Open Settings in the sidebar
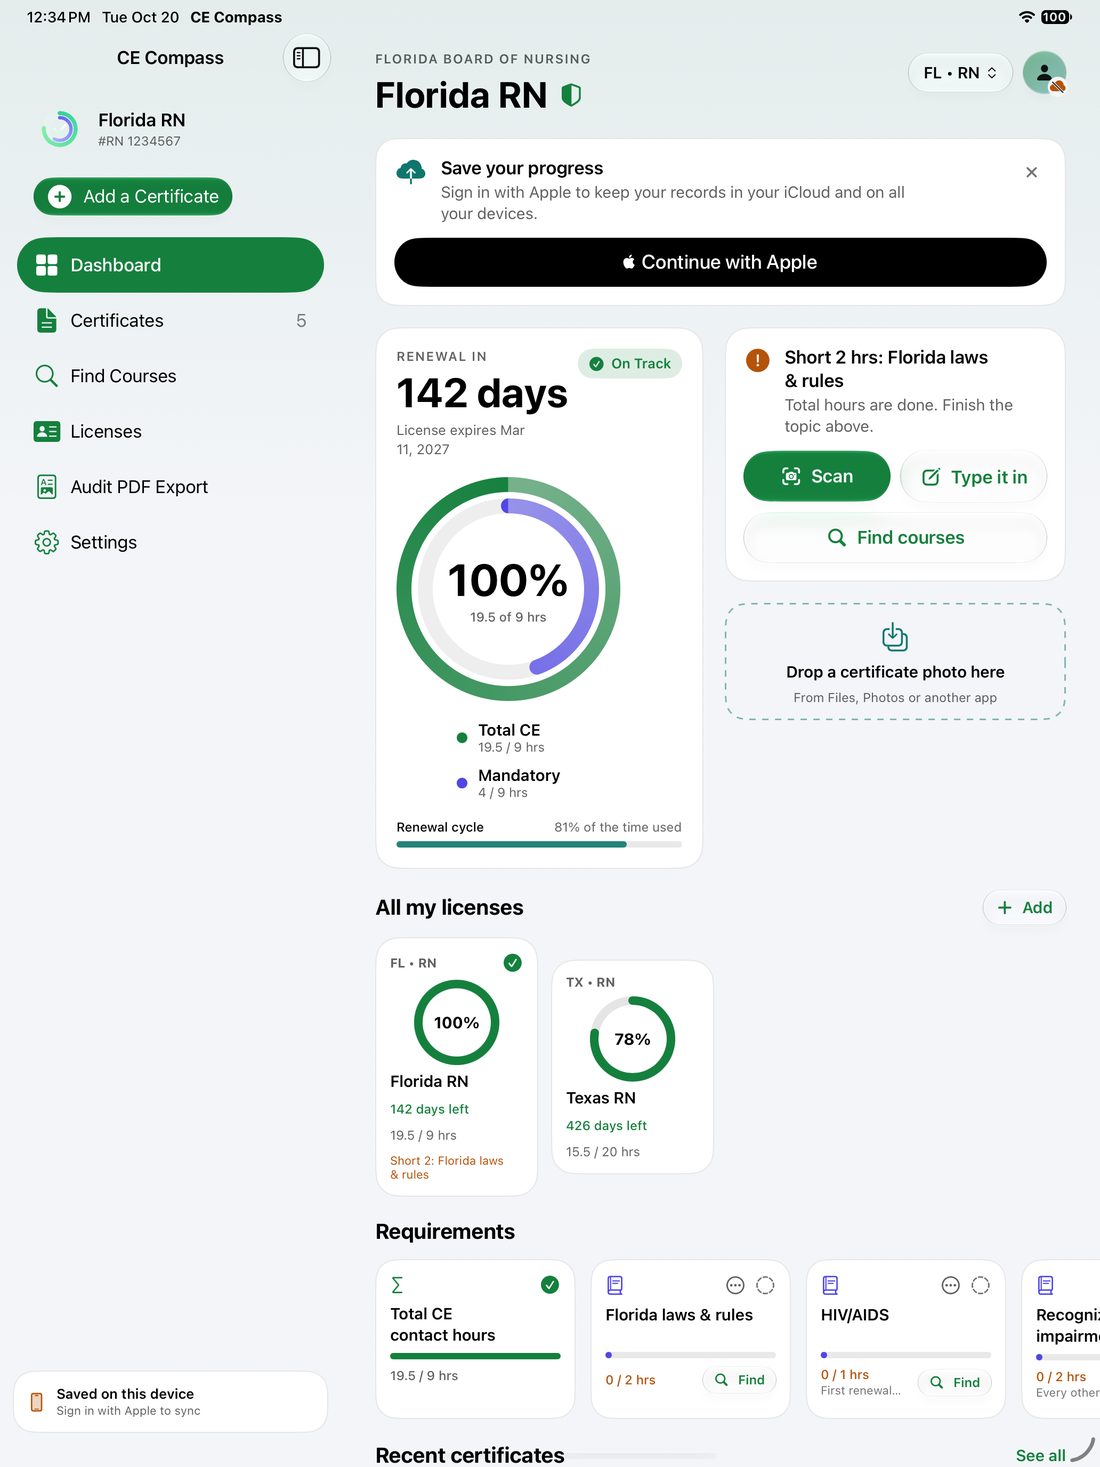This screenshot has height=1467, width=1100. [170, 542]
